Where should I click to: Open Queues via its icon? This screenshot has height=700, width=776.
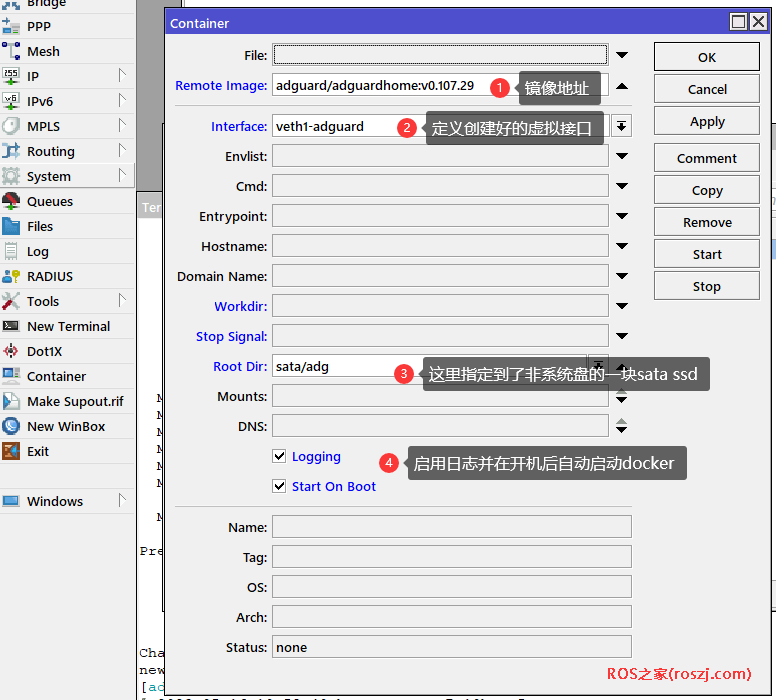tap(11, 201)
